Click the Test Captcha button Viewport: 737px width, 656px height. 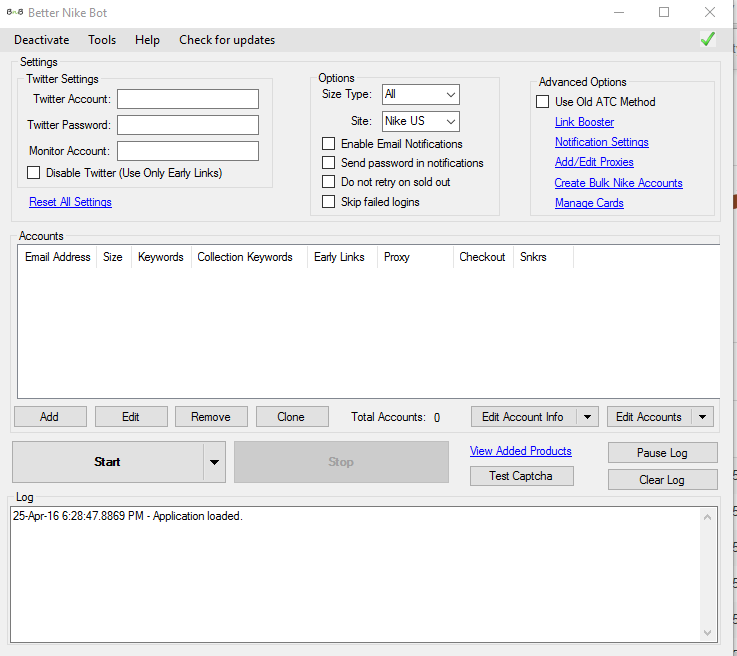(x=521, y=476)
